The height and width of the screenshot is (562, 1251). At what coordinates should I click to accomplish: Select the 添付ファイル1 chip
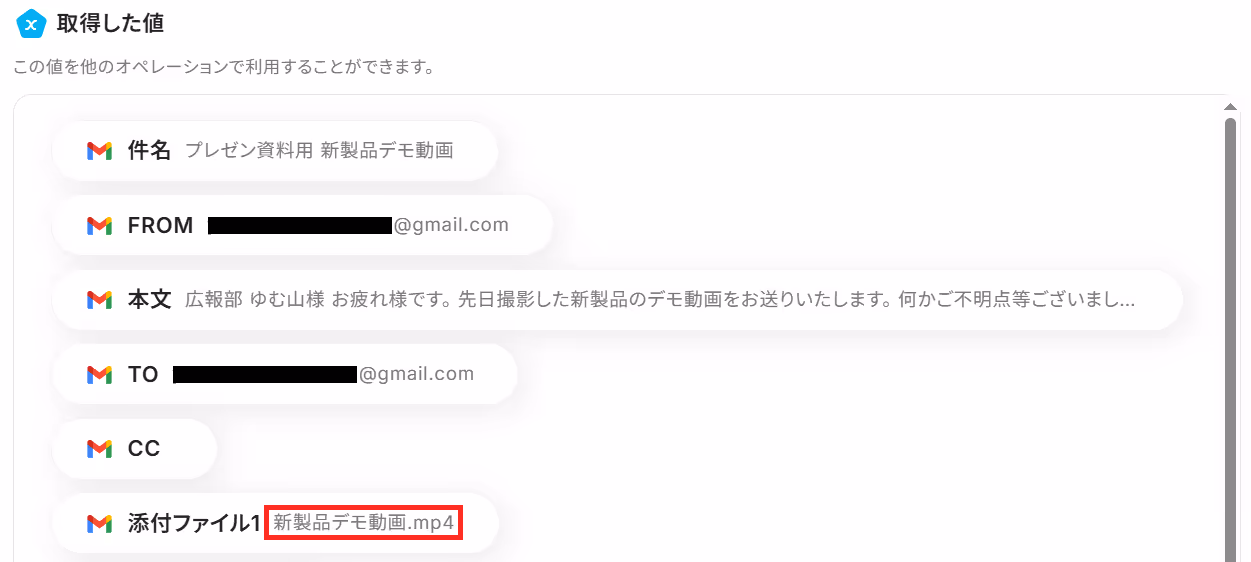tap(275, 523)
